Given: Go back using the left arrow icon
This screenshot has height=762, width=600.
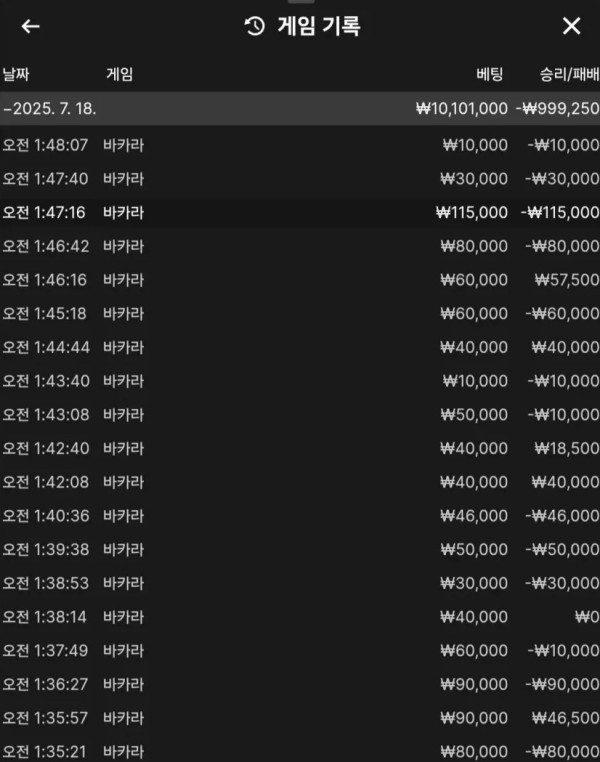Looking at the screenshot, I should (x=30, y=26).
